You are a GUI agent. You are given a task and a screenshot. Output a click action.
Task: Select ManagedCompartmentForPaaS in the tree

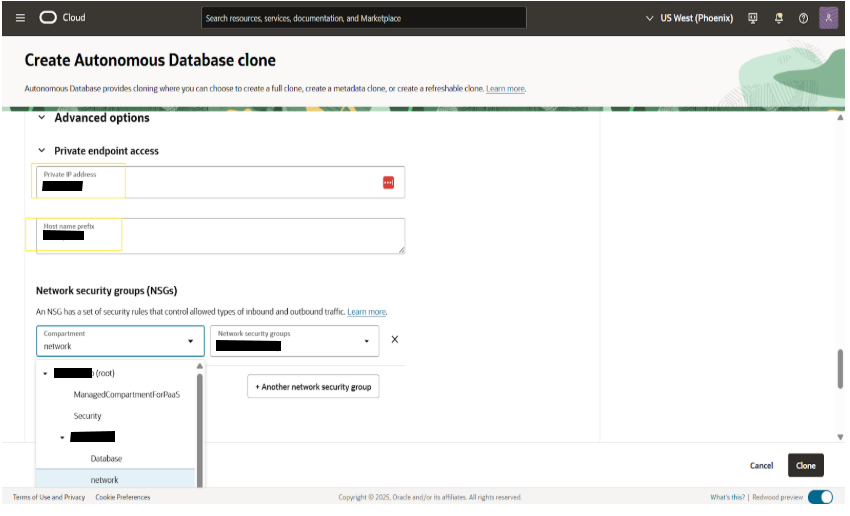click(x=126, y=394)
